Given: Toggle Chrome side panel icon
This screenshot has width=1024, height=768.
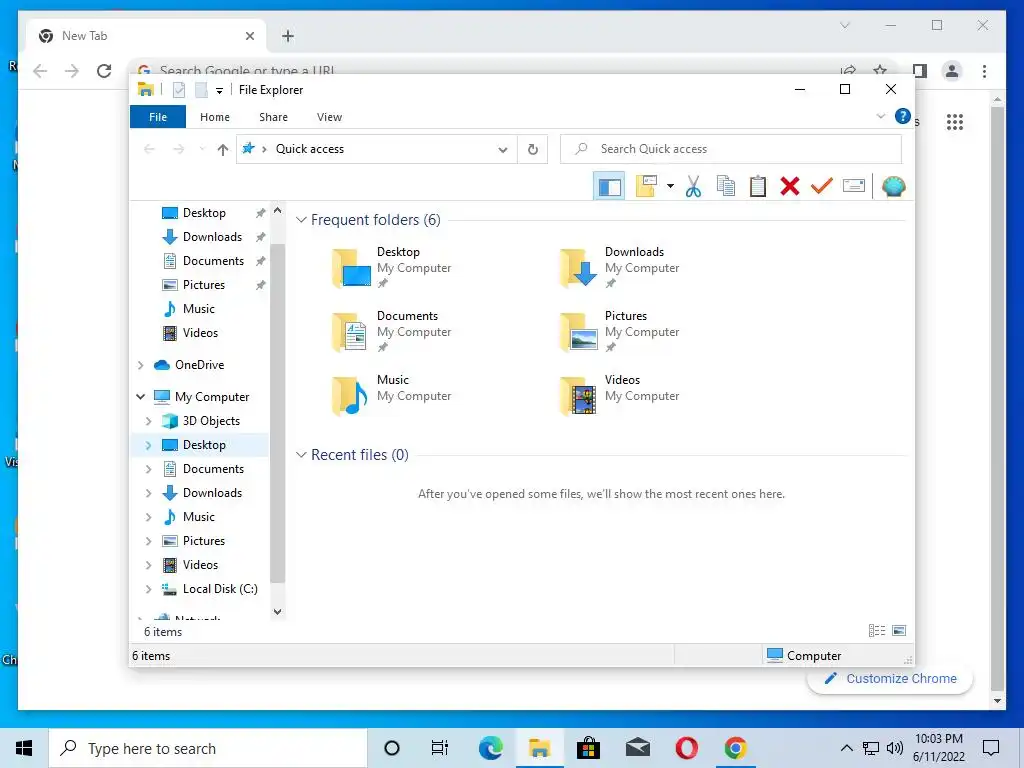Looking at the screenshot, I should tap(920, 71).
